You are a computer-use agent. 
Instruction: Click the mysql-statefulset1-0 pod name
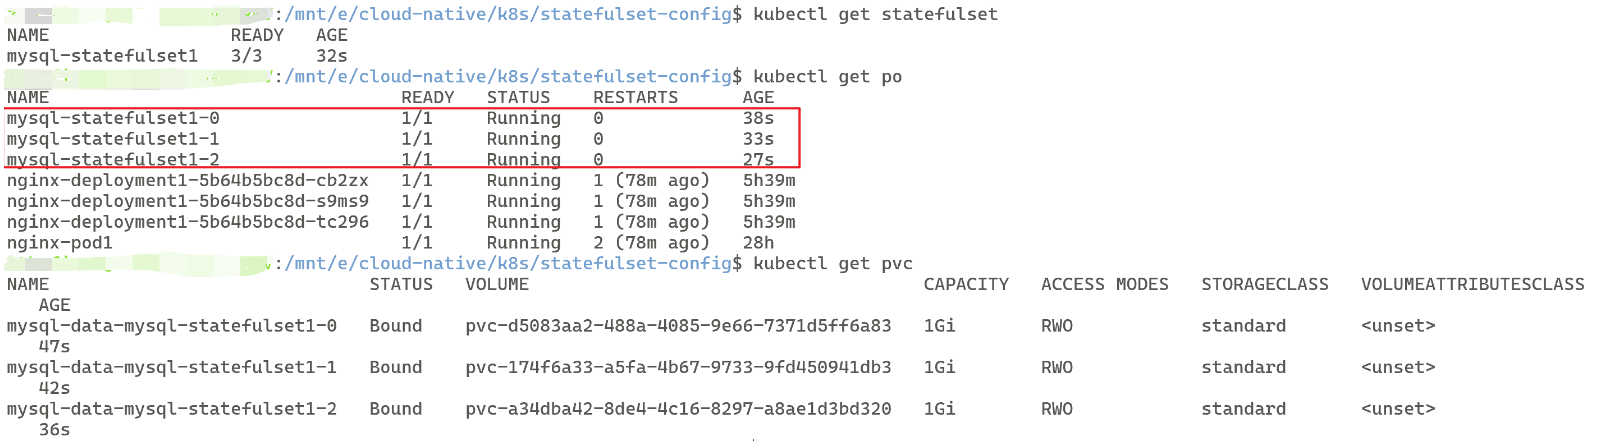pyautogui.click(x=113, y=118)
